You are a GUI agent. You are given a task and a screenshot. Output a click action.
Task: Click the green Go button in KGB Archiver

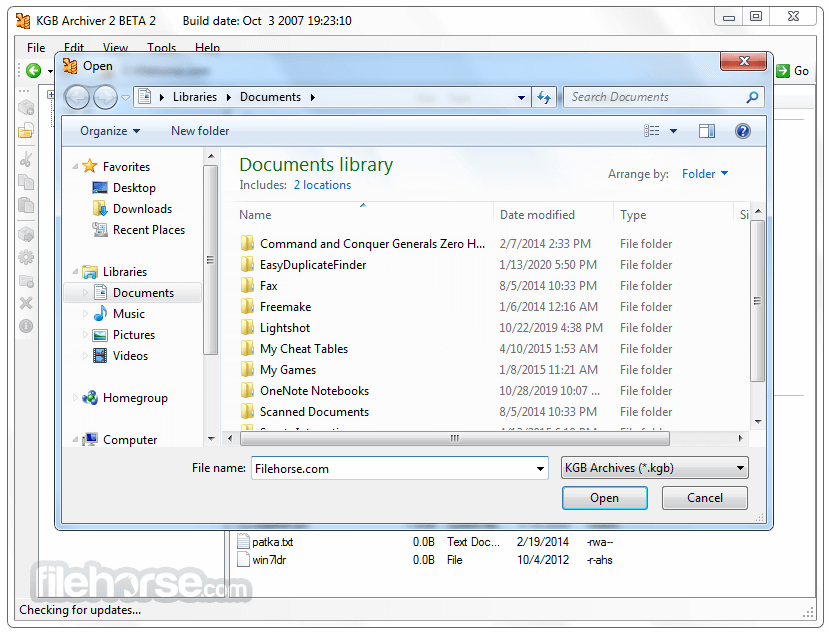click(792, 70)
